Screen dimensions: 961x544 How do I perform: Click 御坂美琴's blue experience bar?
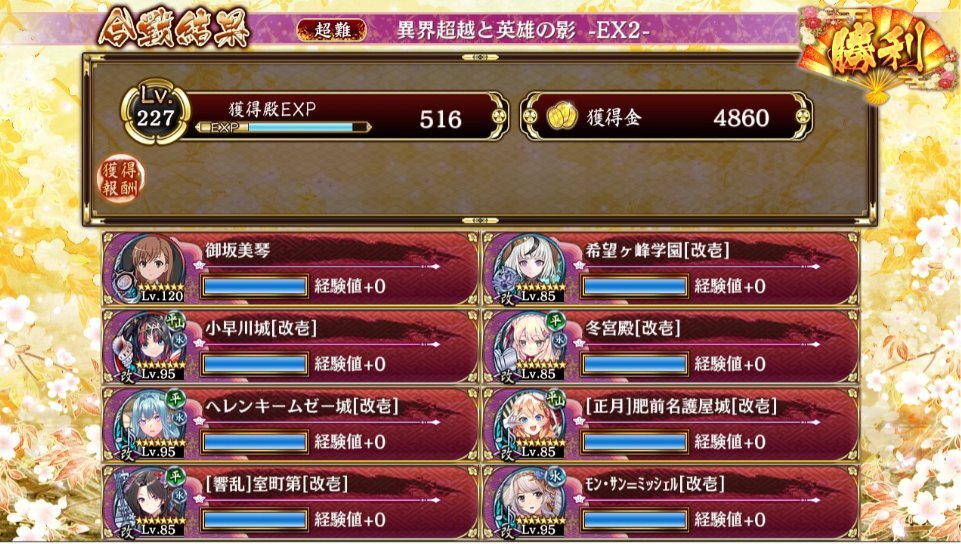(254, 286)
